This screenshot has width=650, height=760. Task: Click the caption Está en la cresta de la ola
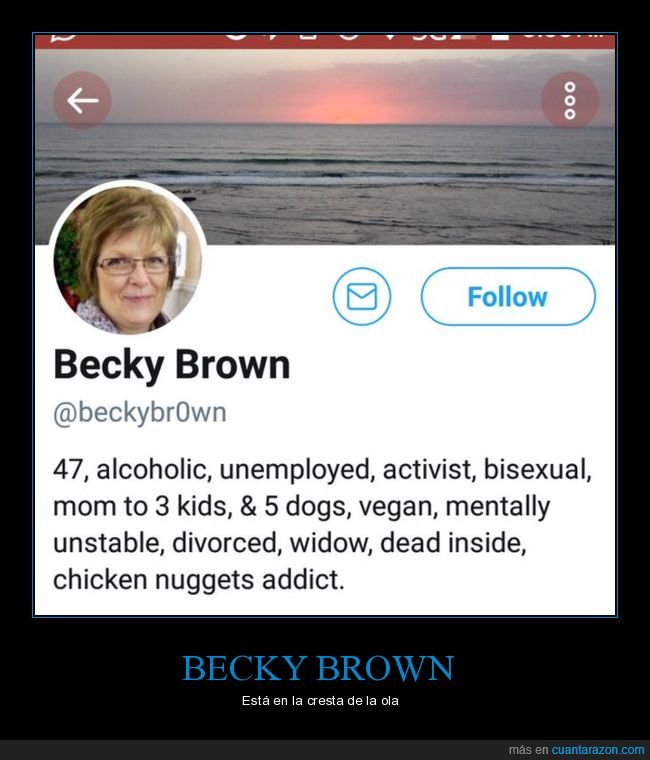pos(320,700)
